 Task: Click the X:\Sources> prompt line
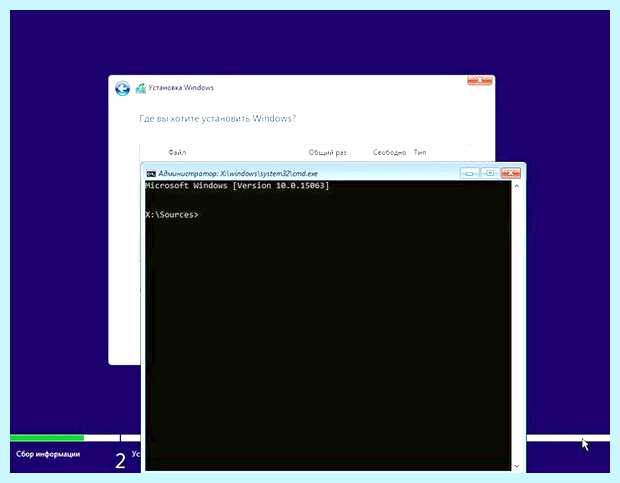point(172,215)
